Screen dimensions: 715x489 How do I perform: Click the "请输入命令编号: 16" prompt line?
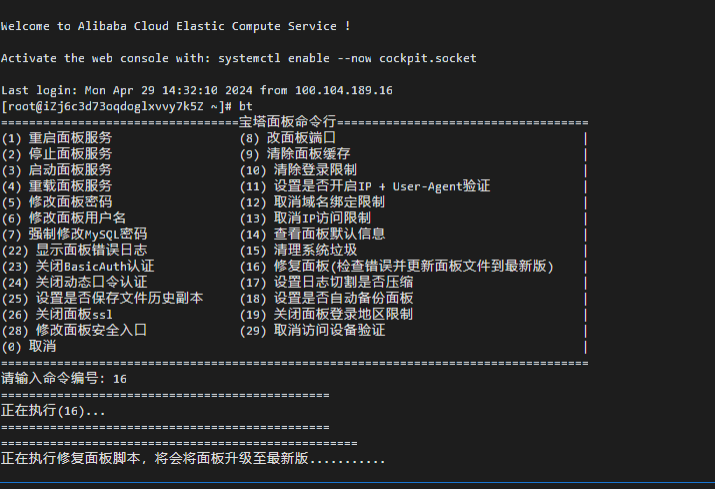point(64,379)
